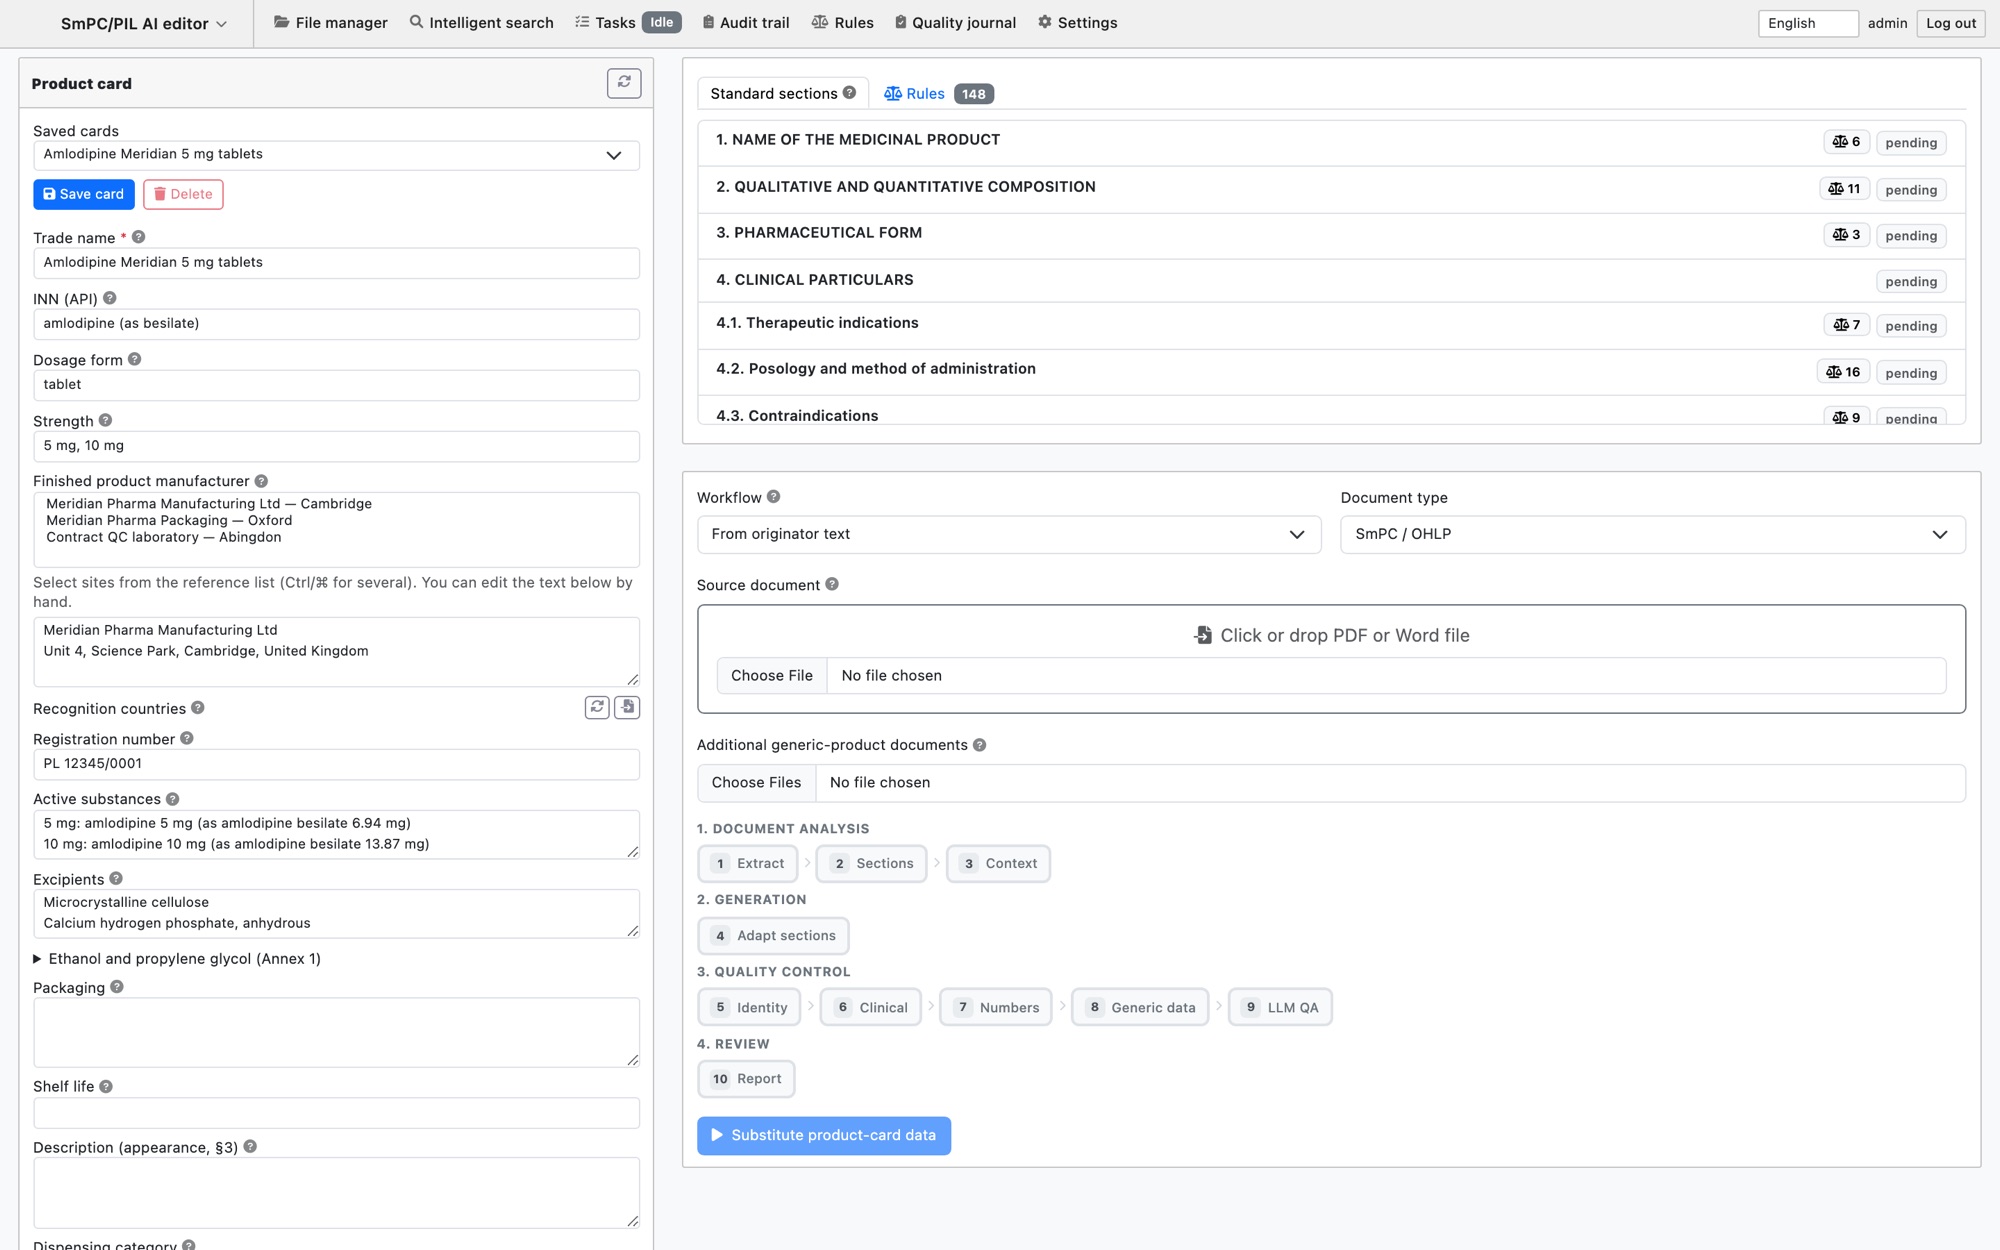Click help icon next to Active substances

pyautogui.click(x=173, y=798)
